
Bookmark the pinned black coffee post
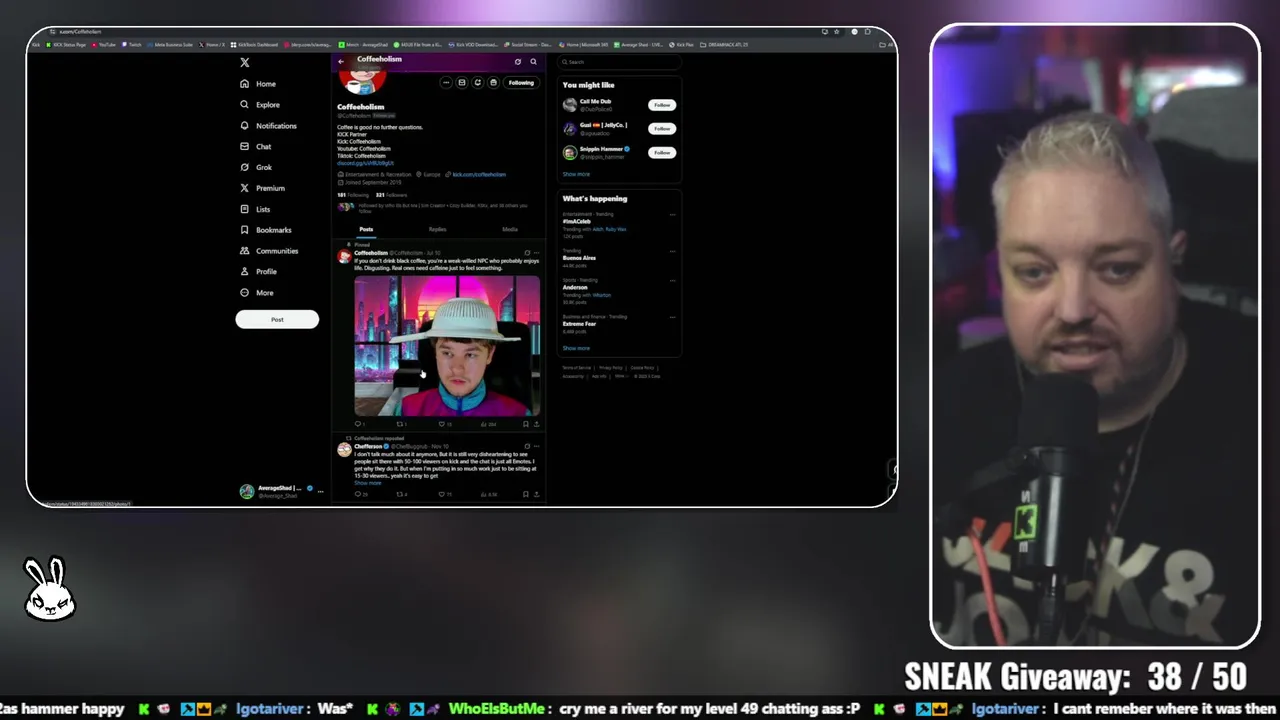[526, 424]
